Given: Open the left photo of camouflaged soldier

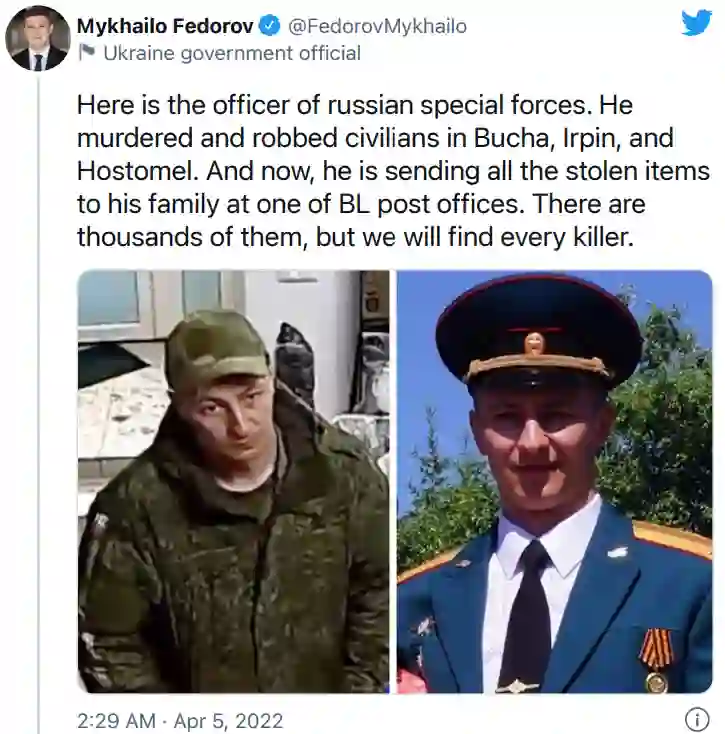Looking at the screenshot, I should pyautogui.click(x=233, y=481).
